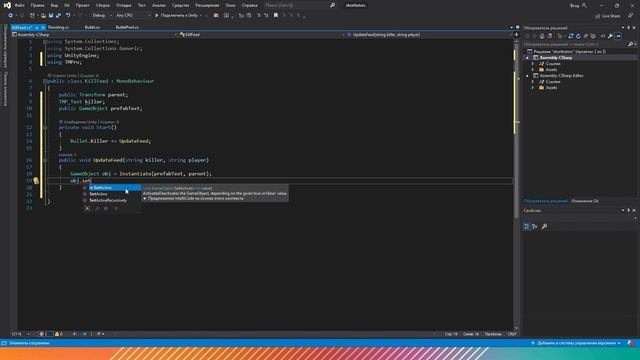This screenshot has height=360, width=640.
Task: Click the Solution Explorer search magnifier icon
Action: [x=630, y=44]
